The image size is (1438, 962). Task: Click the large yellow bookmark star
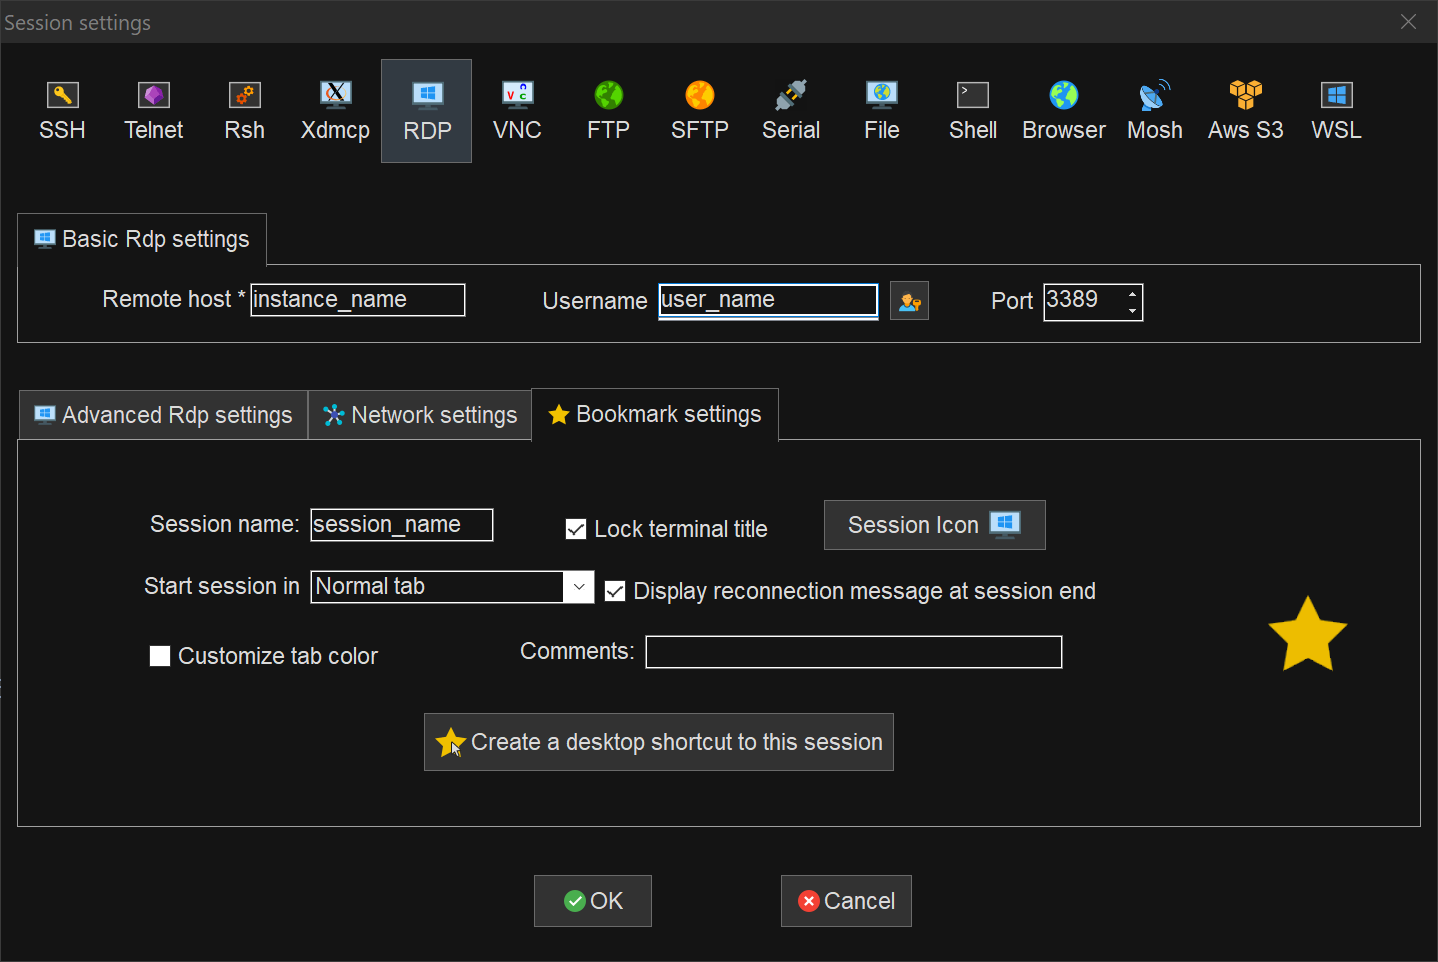(1307, 634)
